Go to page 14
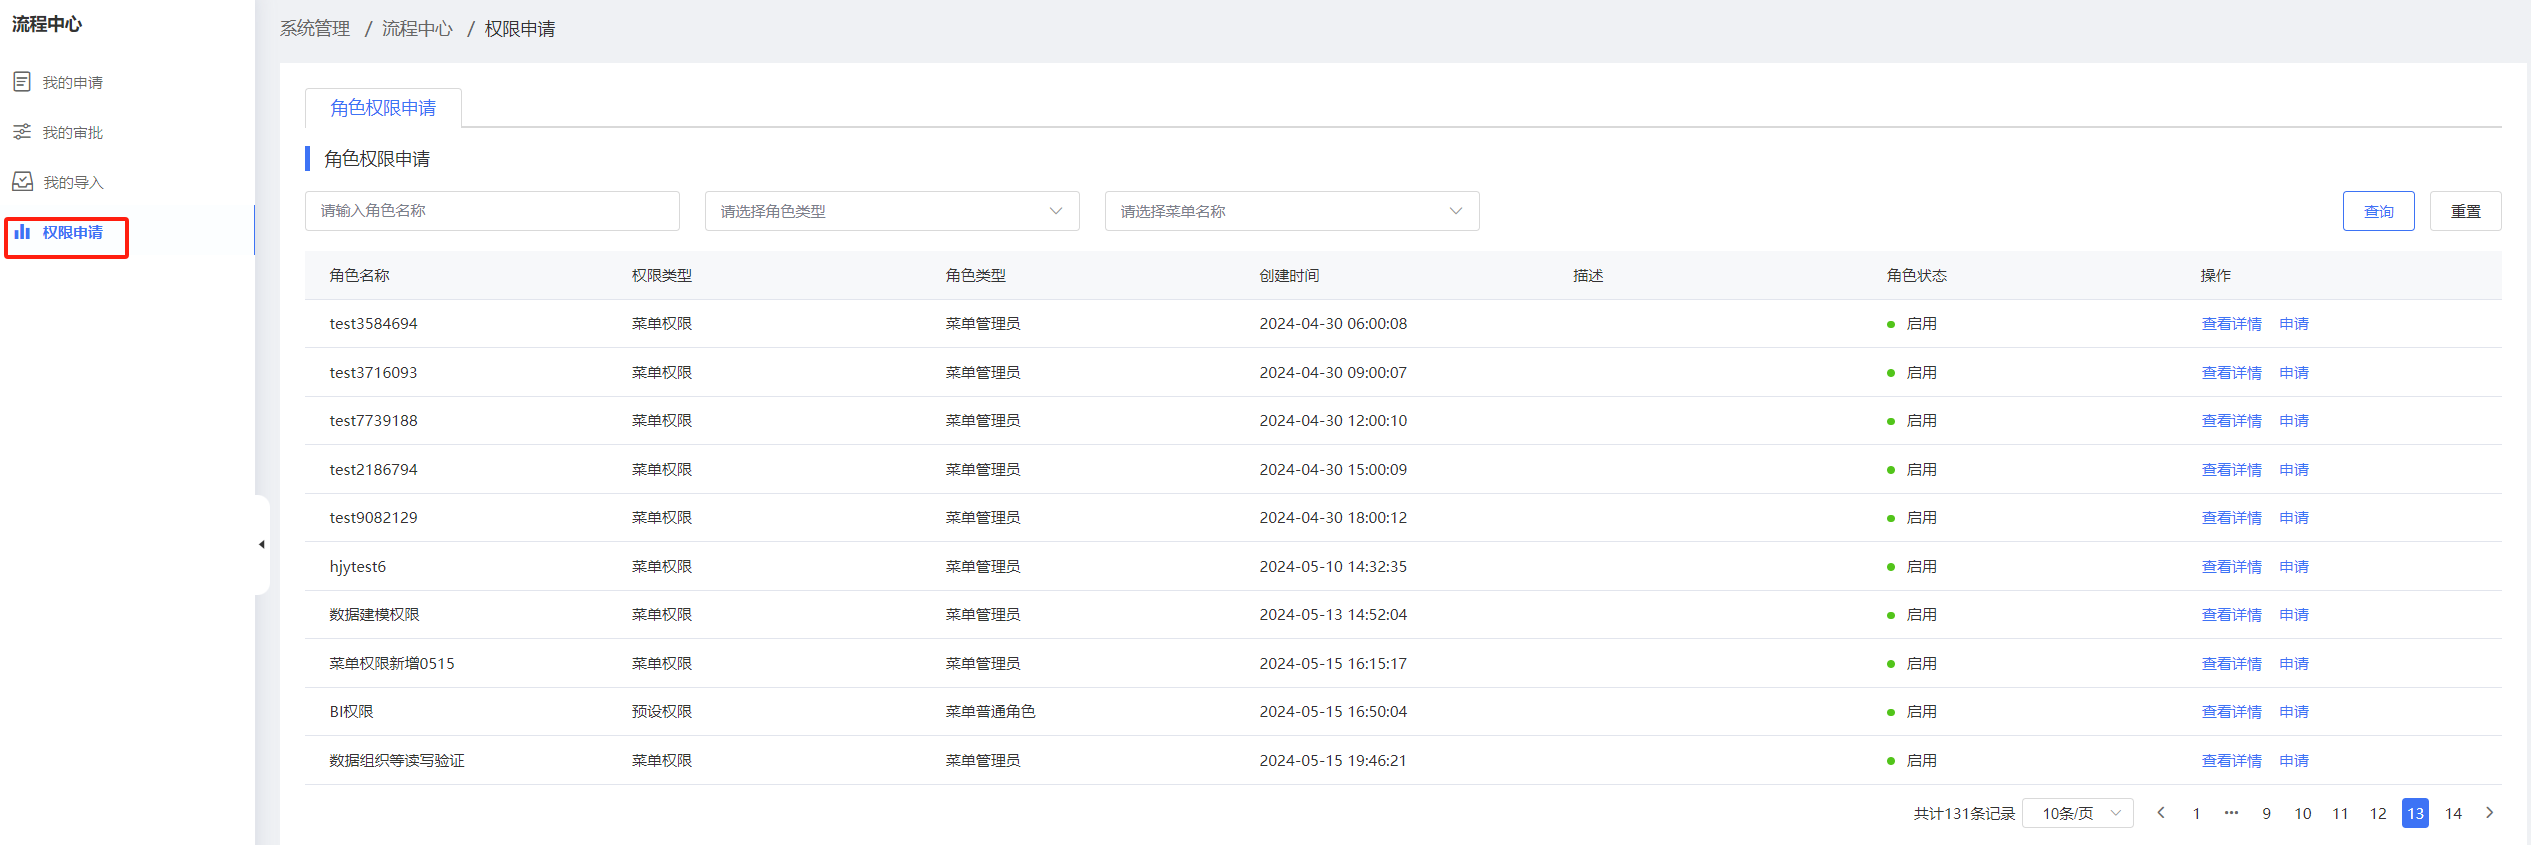 click(2453, 813)
